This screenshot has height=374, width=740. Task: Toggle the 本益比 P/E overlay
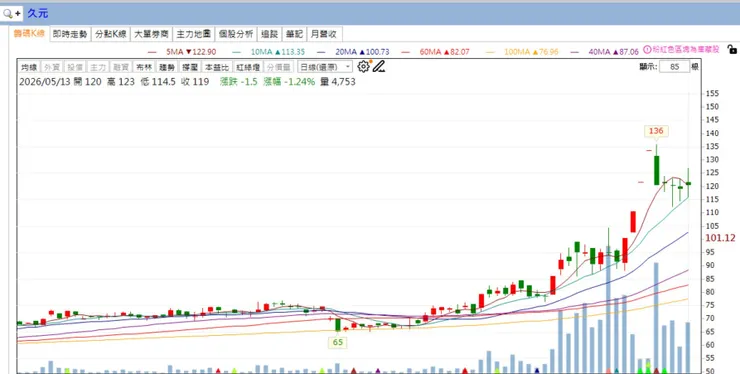coord(217,67)
